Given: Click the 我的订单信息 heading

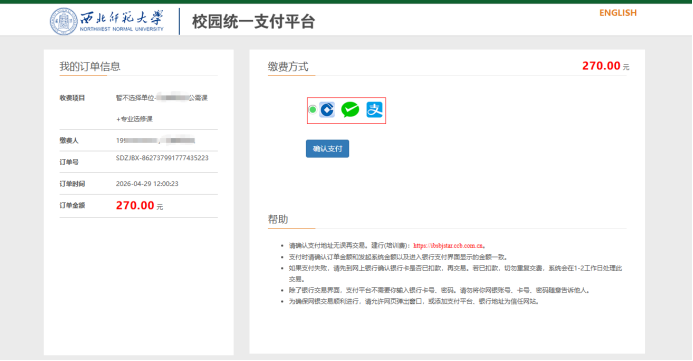Looking at the screenshot, I should (x=90, y=66).
